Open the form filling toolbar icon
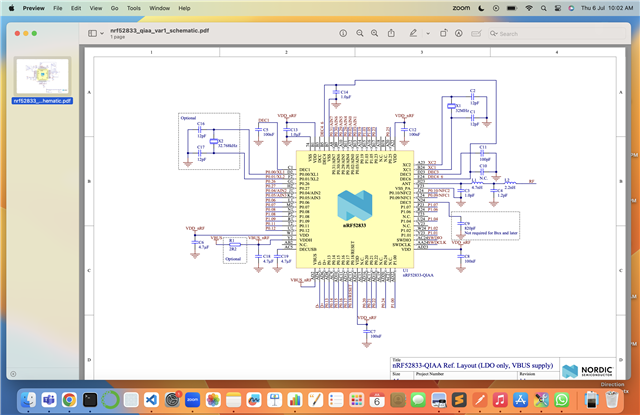640x415 pixels. 476,33
